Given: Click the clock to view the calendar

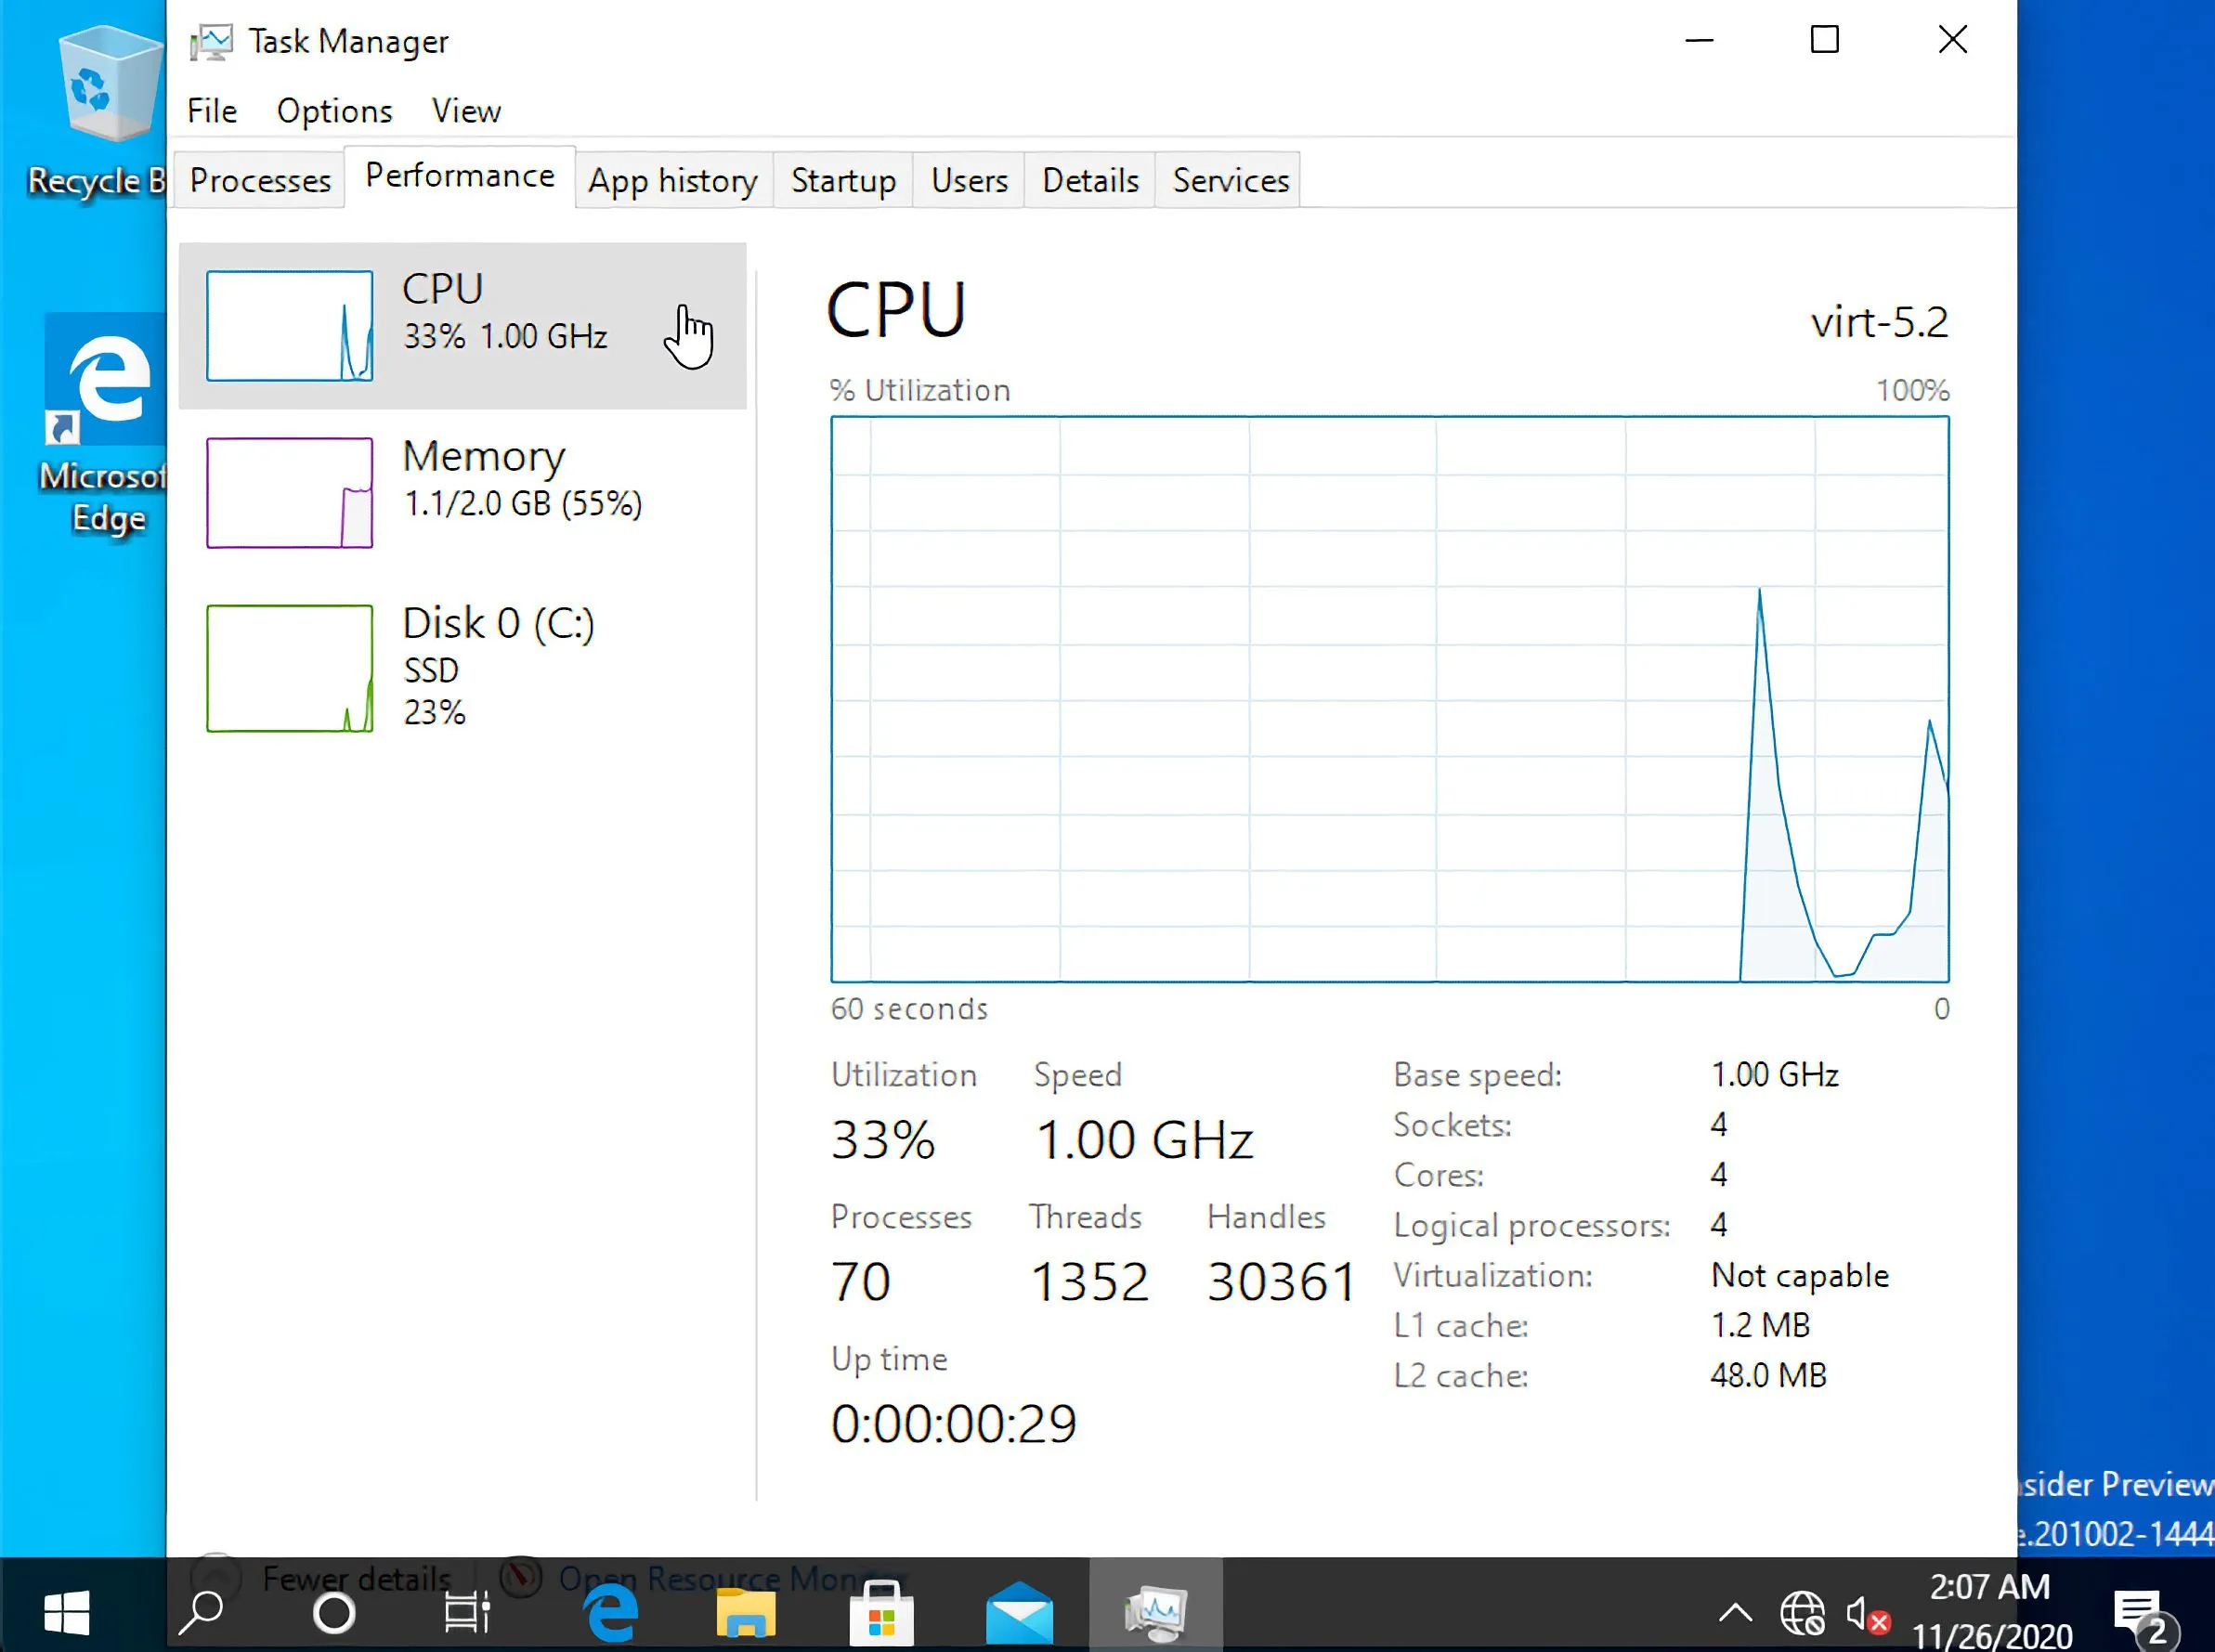Looking at the screenshot, I should click(1990, 1612).
